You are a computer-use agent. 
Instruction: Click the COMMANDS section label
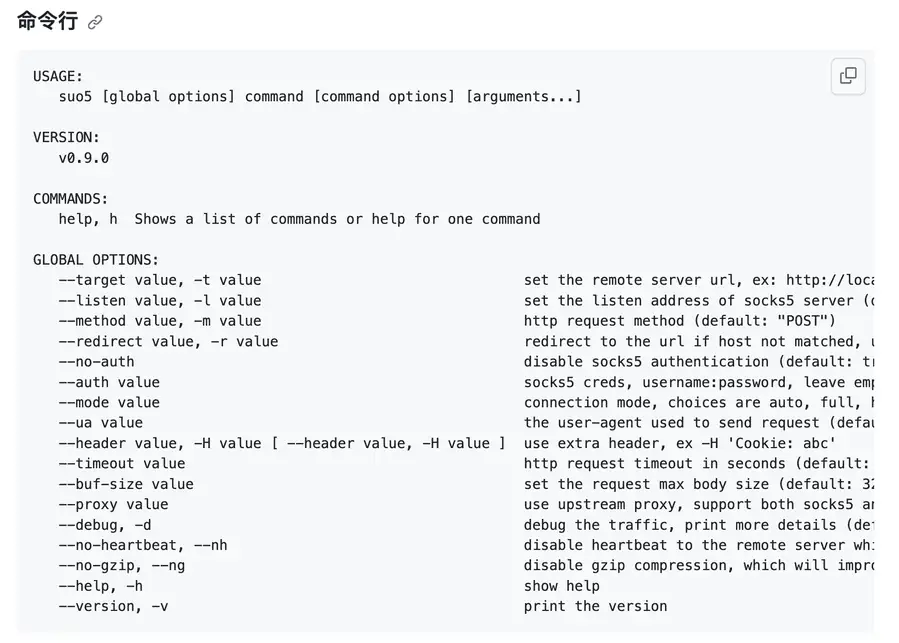[73, 198]
